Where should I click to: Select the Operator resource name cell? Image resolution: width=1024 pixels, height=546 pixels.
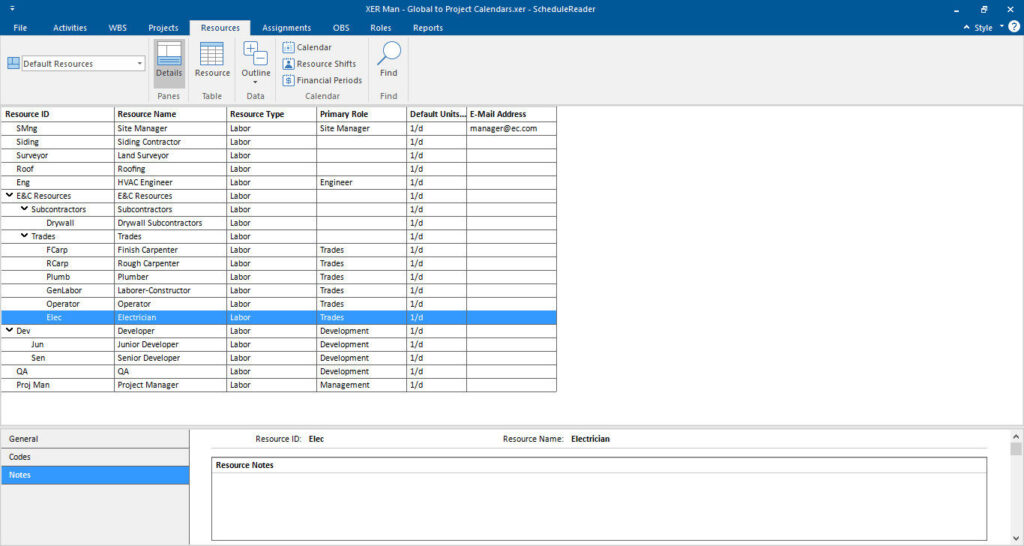170,304
